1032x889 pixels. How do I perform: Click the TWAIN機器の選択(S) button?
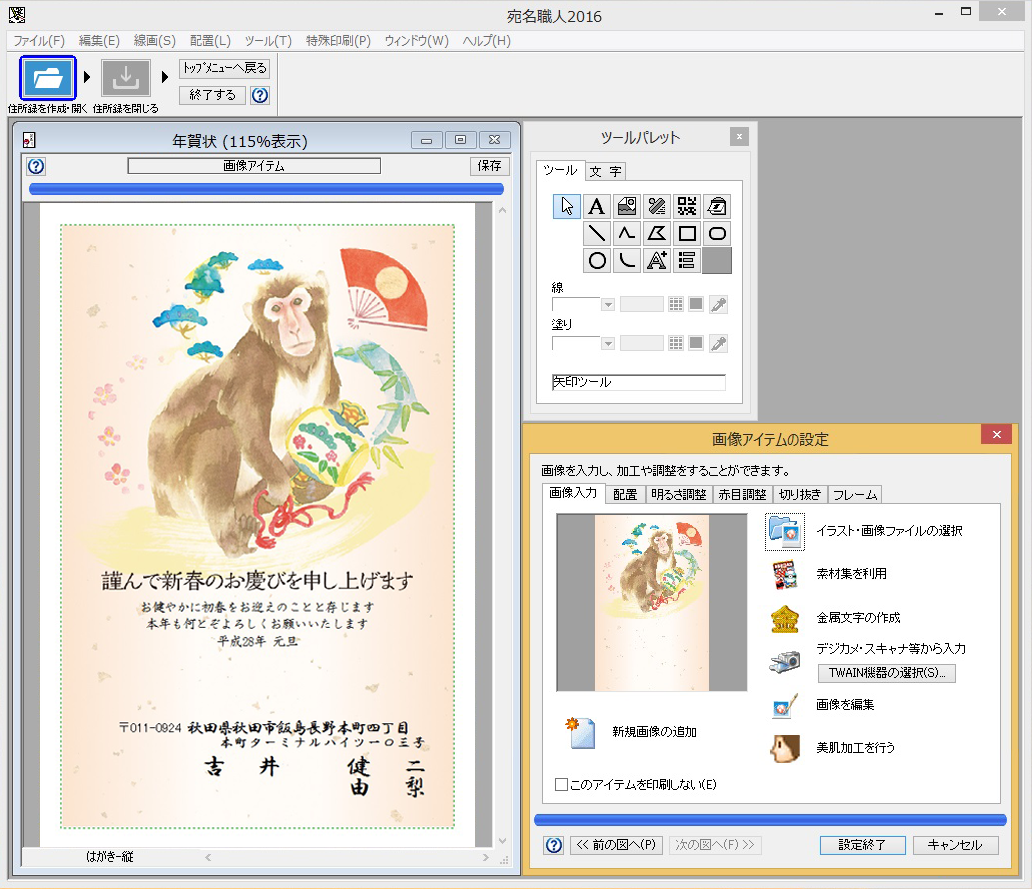[887, 673]
